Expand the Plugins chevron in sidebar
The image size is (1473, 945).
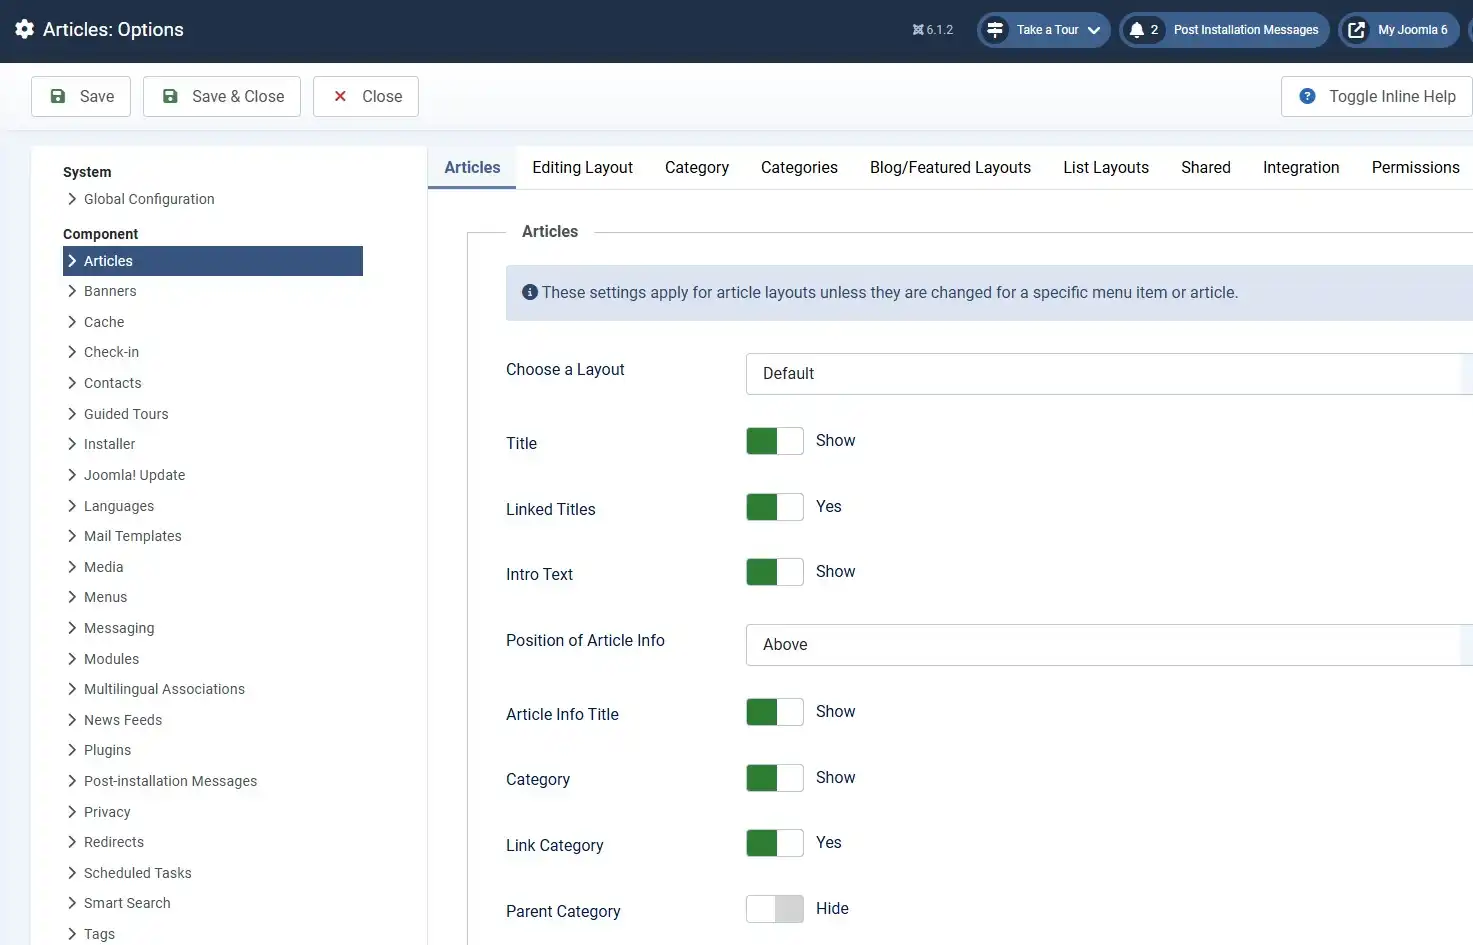72,750
